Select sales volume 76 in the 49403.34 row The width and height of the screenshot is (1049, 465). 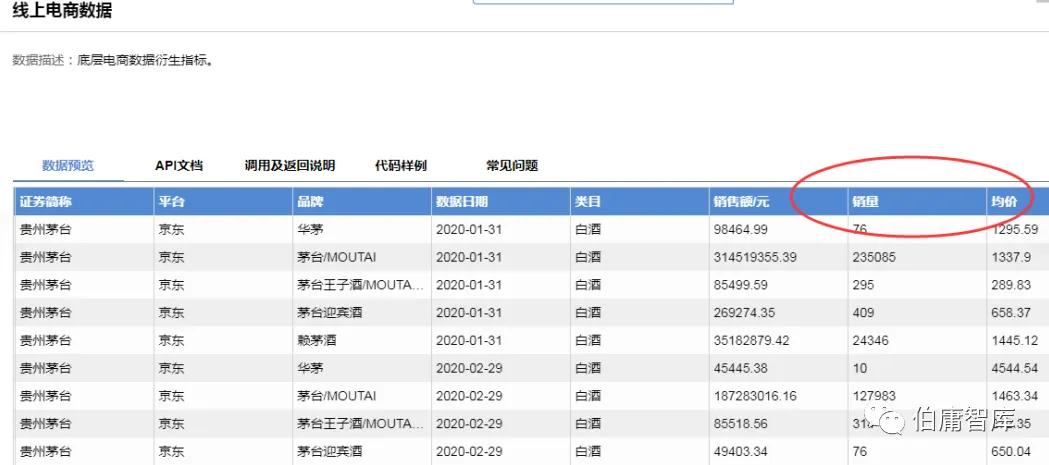tap(860, 451)
